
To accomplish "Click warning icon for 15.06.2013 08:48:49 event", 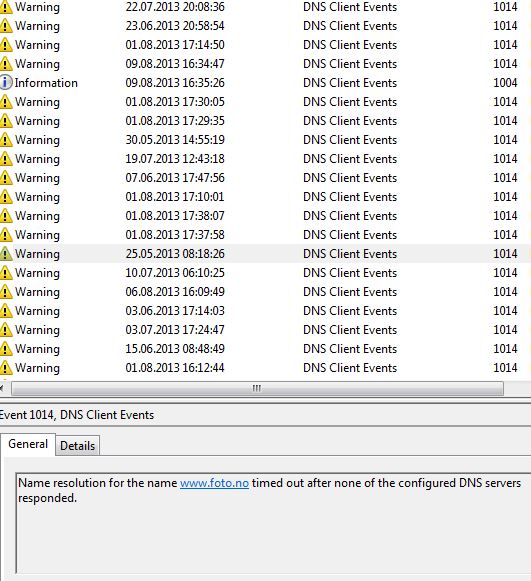I will 6,349.
